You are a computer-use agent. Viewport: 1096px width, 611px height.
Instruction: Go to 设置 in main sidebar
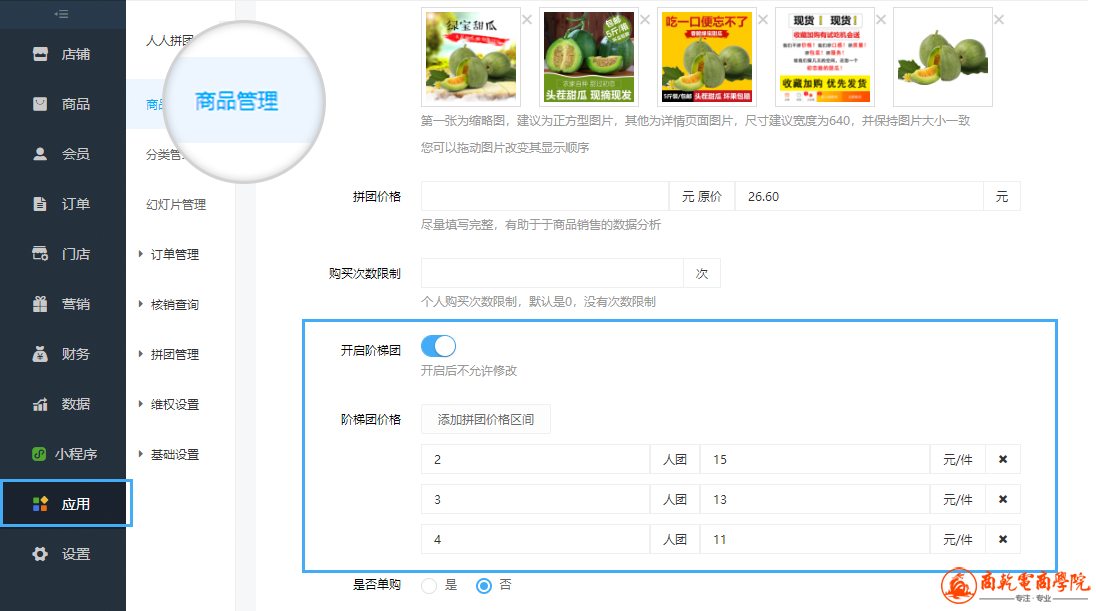click(75, 554)
